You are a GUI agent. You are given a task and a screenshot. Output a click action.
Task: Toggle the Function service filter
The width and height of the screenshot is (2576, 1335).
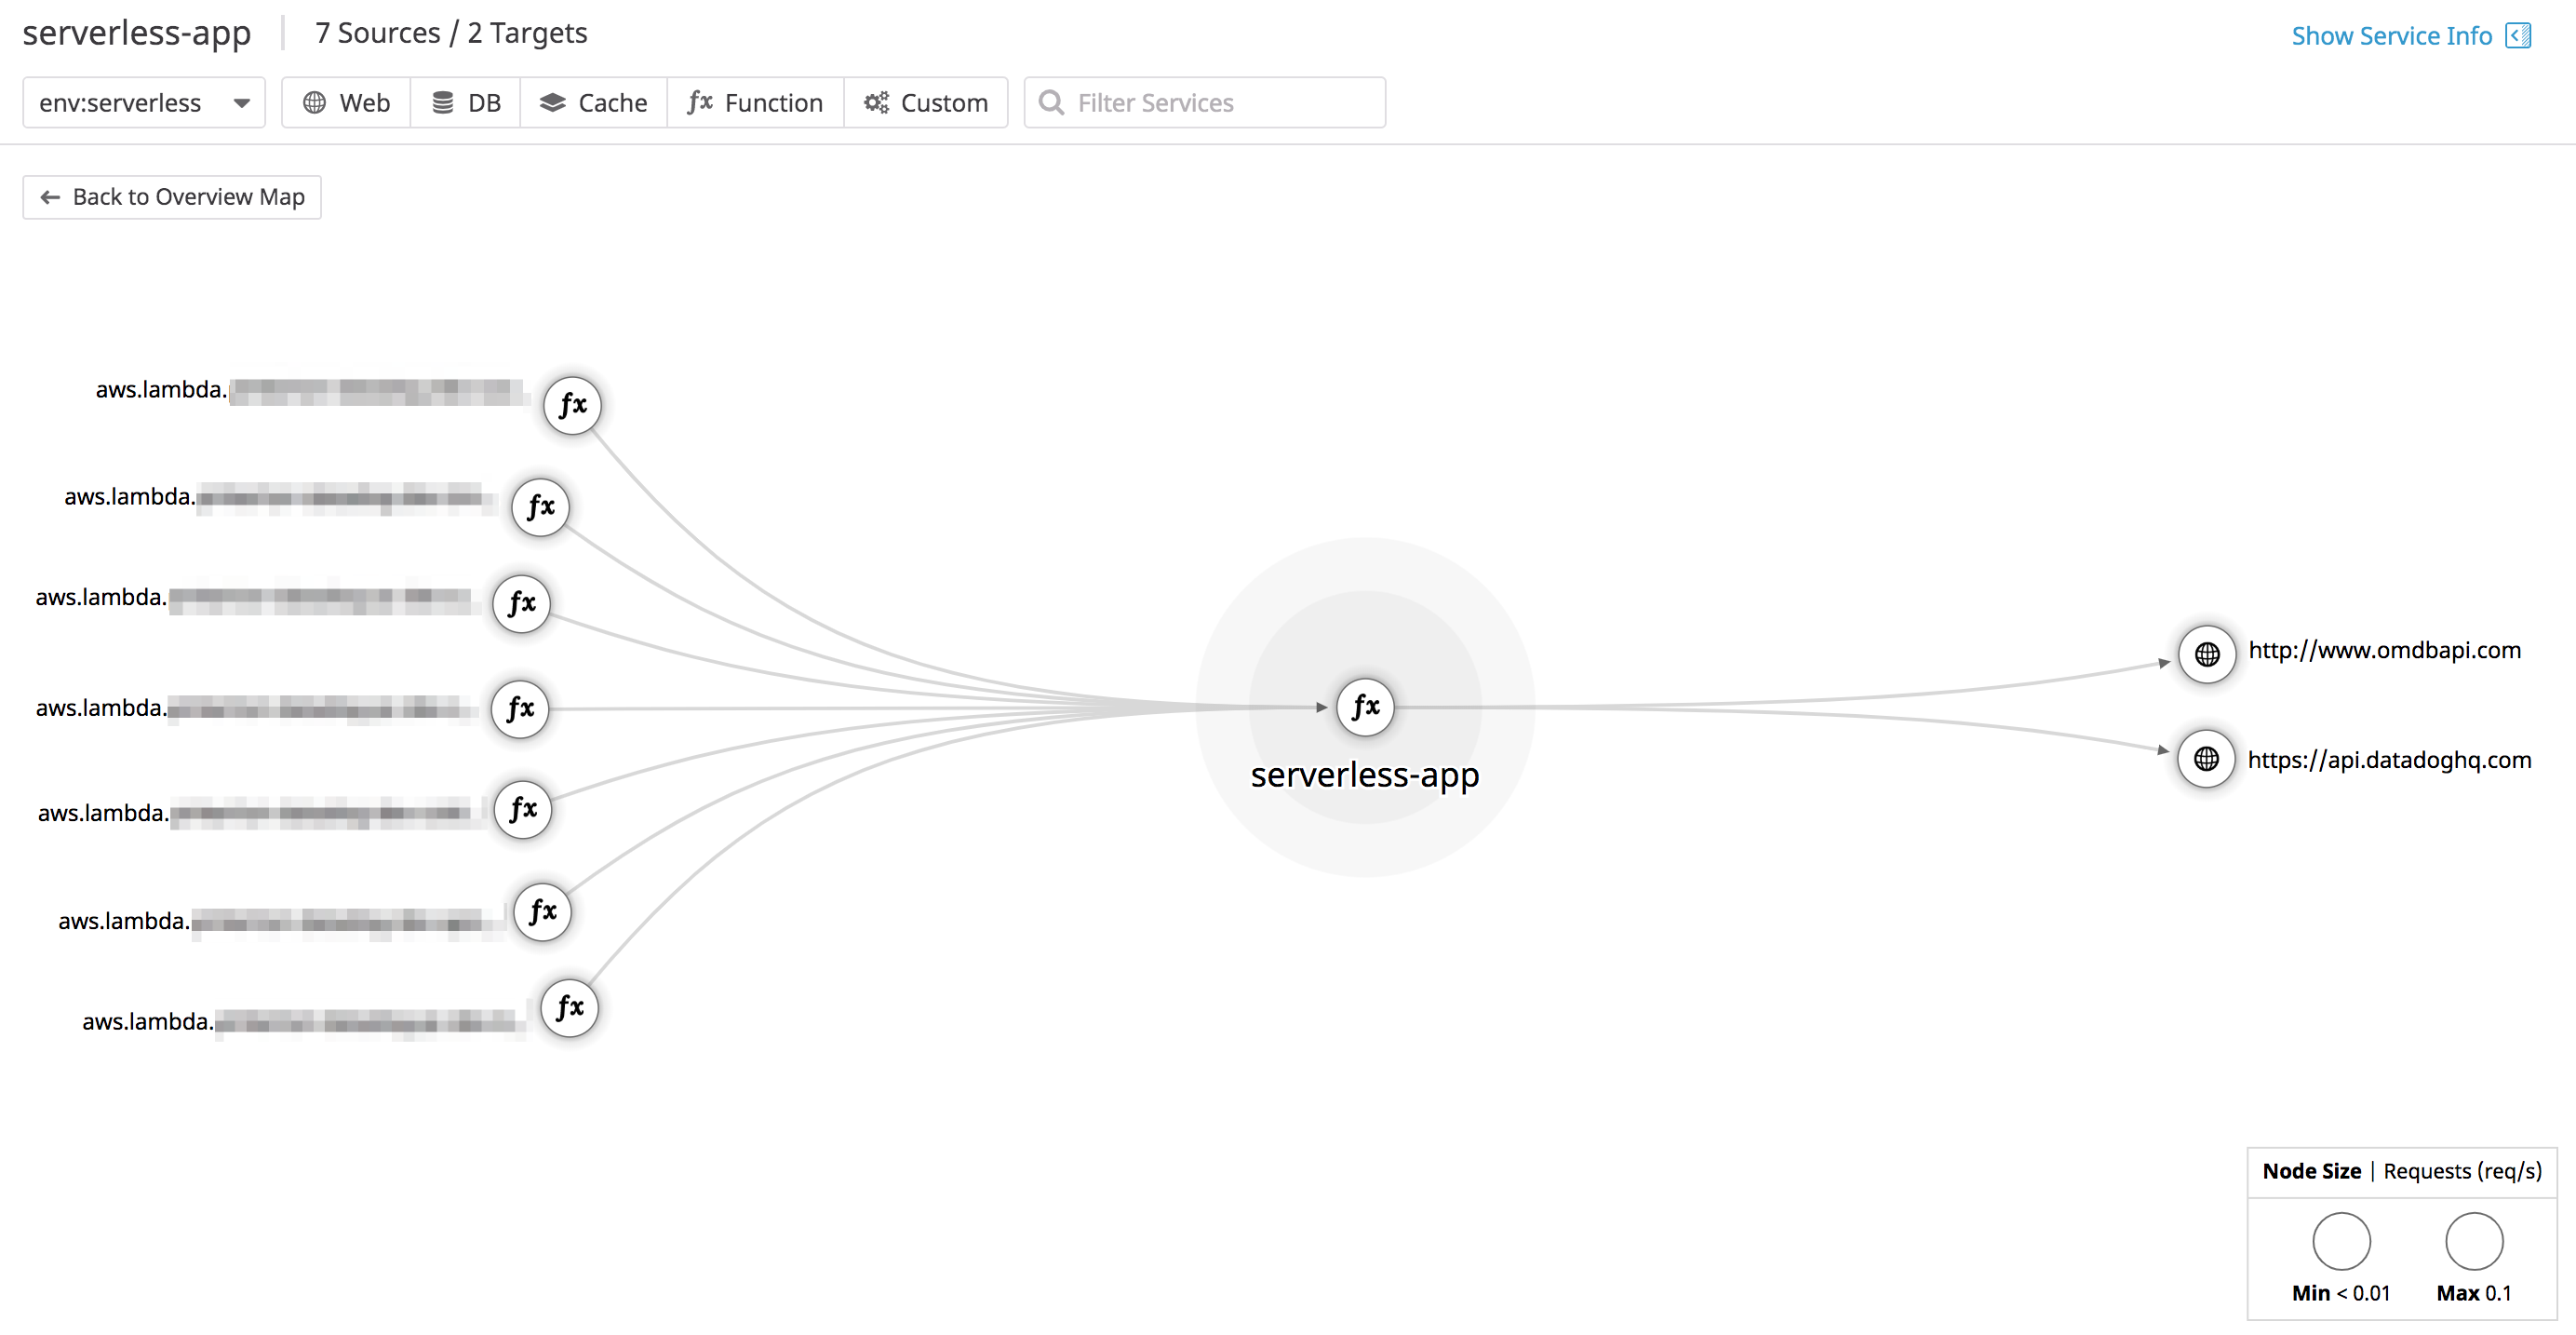755,101
